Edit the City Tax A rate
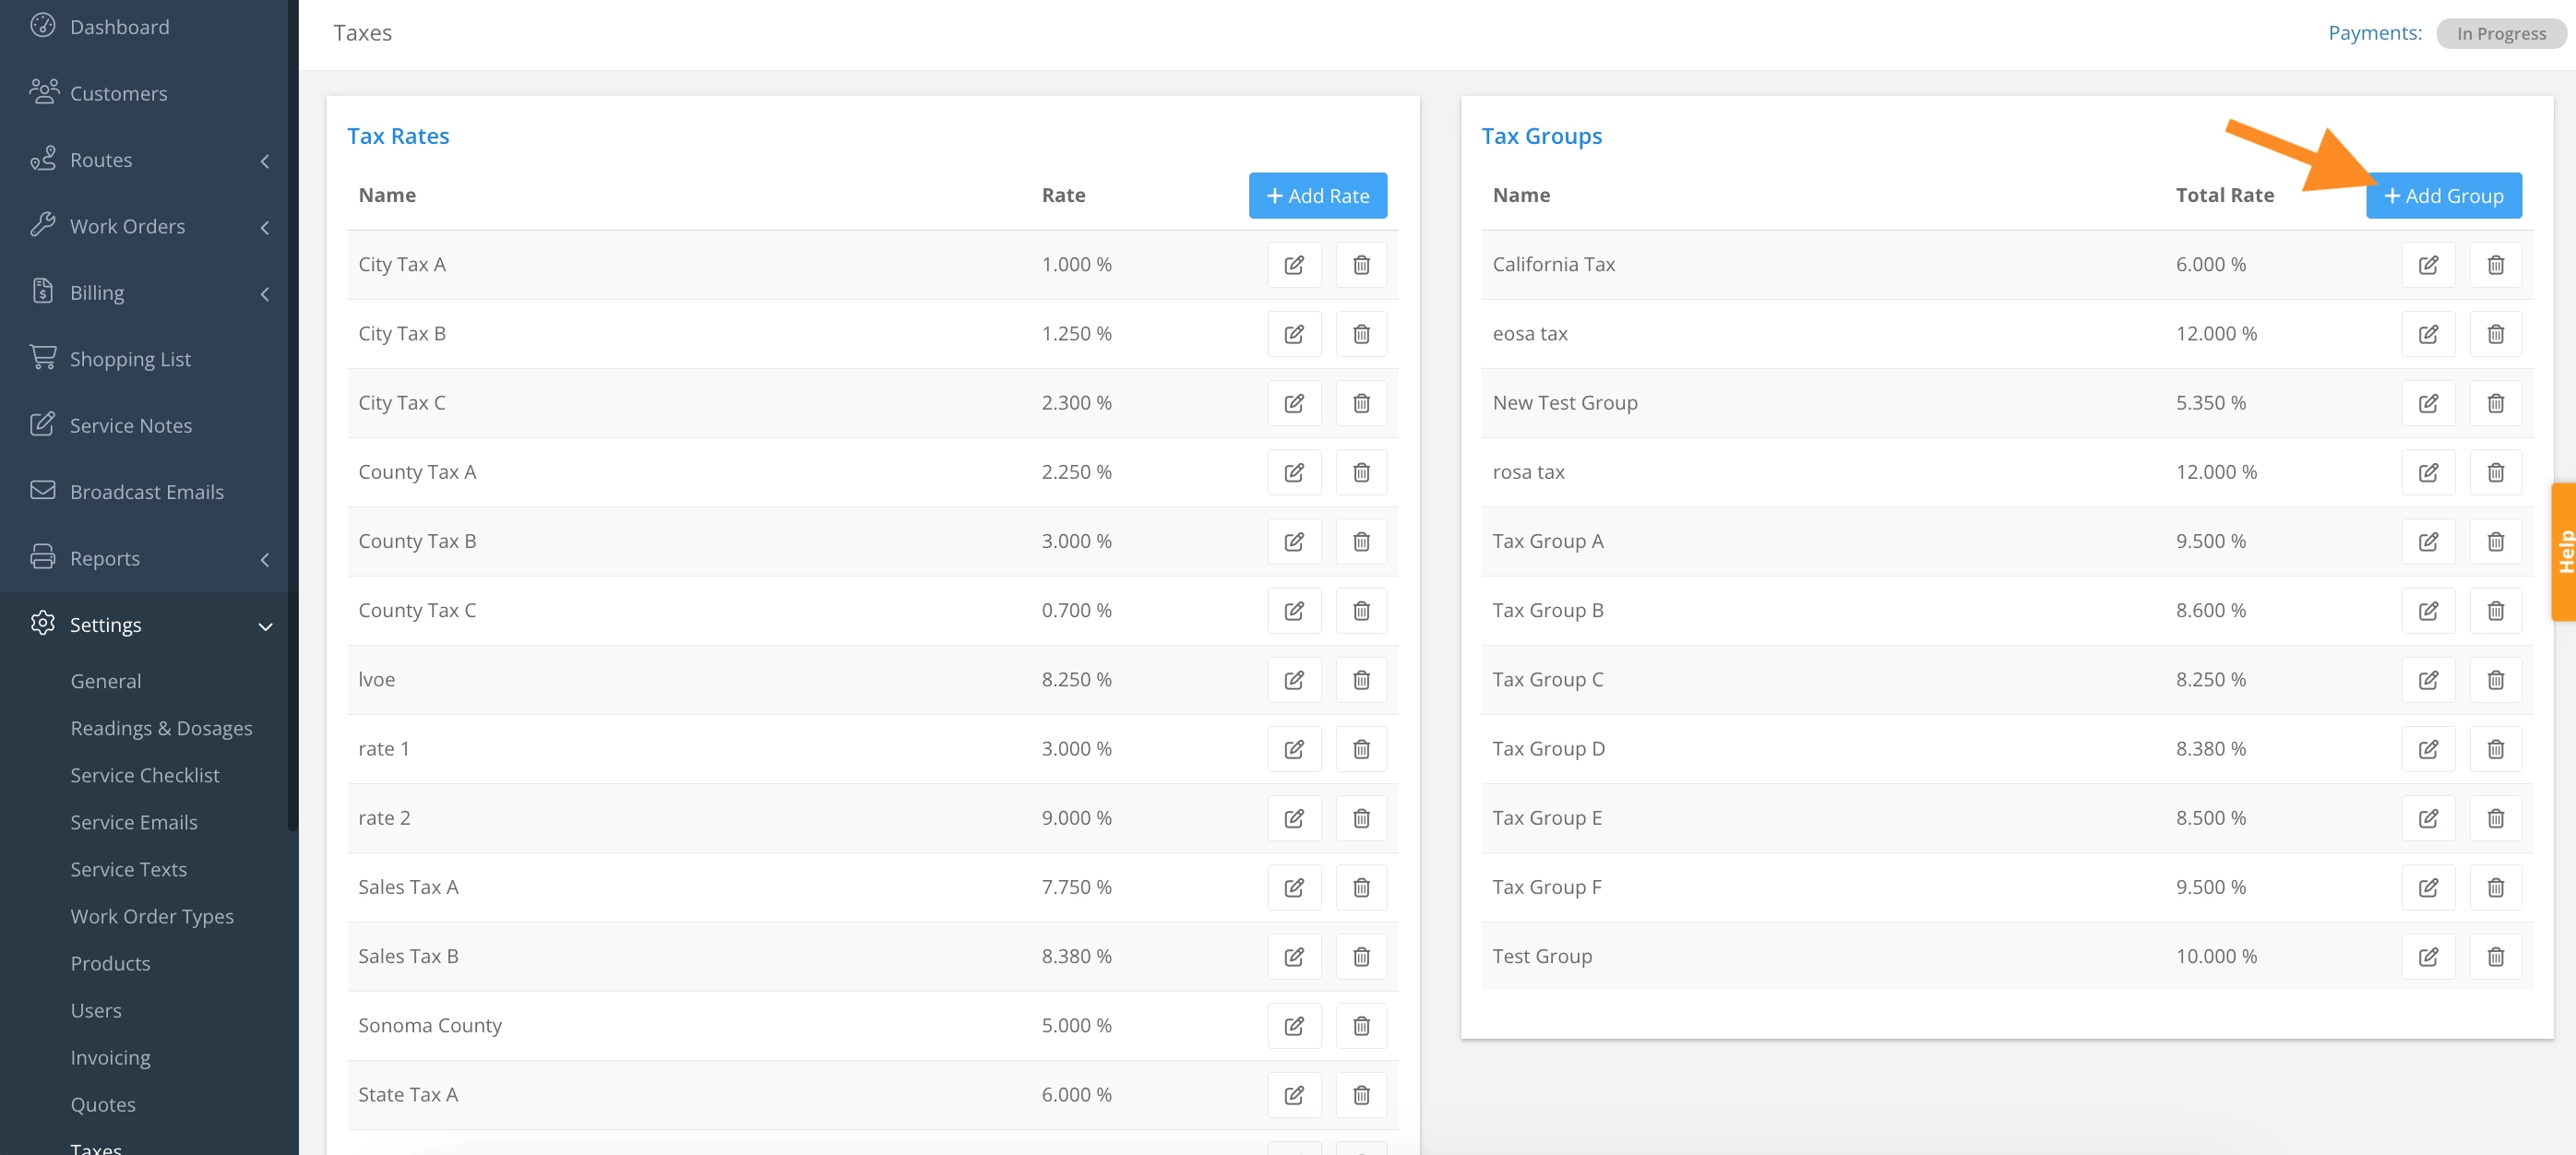Viewport: 2576px width, 1155px height. tap(1293, 265)
